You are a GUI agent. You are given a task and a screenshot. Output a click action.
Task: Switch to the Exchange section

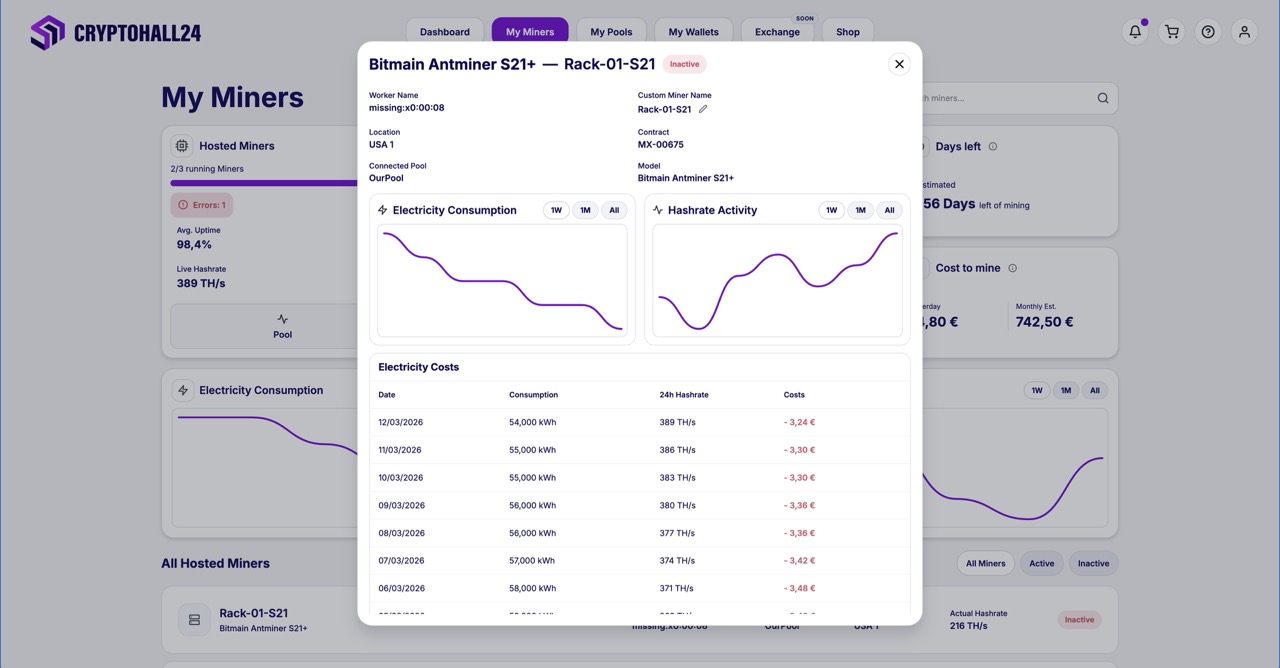(x=777, y=33)
